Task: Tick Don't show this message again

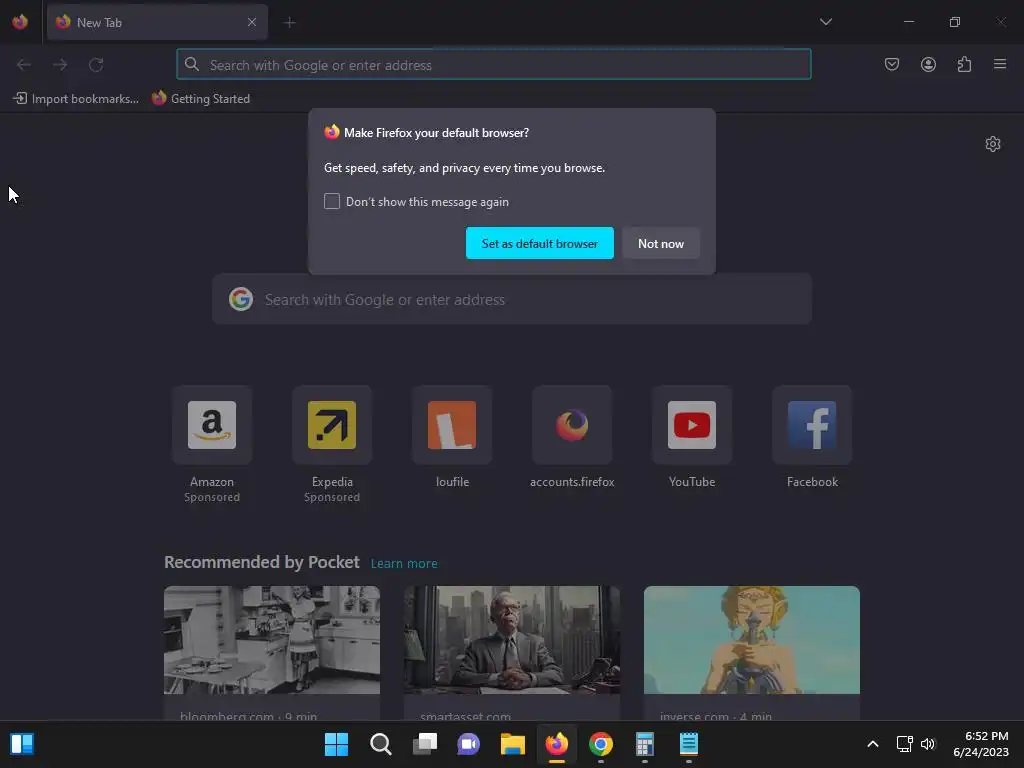Action: tap(332, 201)
